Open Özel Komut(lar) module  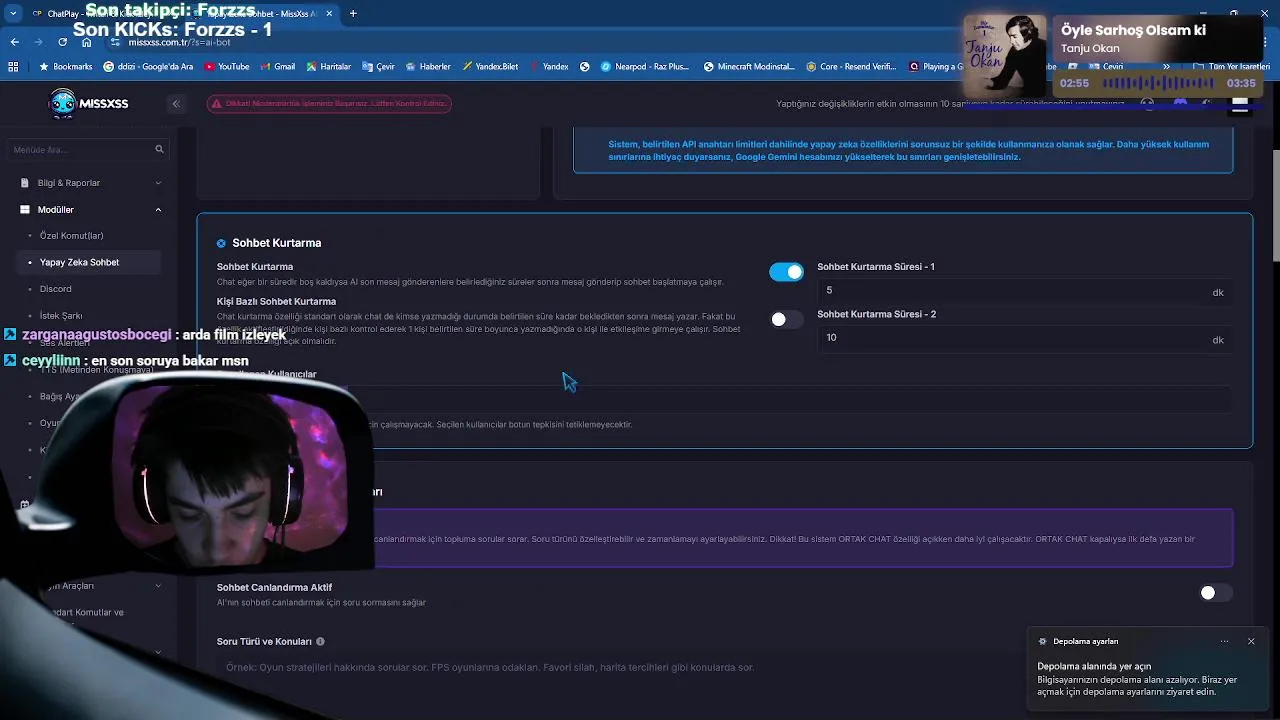click(71, 236)
